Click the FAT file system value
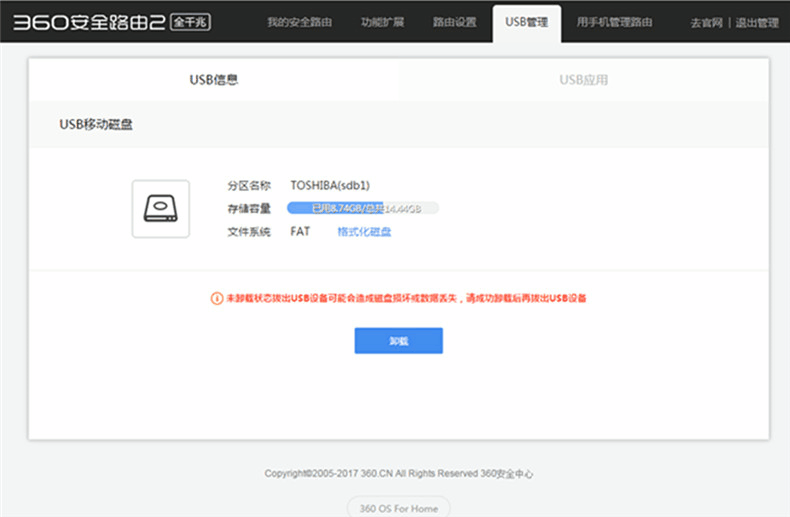The width and height of the screenshot is (790, 517). click(x=300, y=231)
